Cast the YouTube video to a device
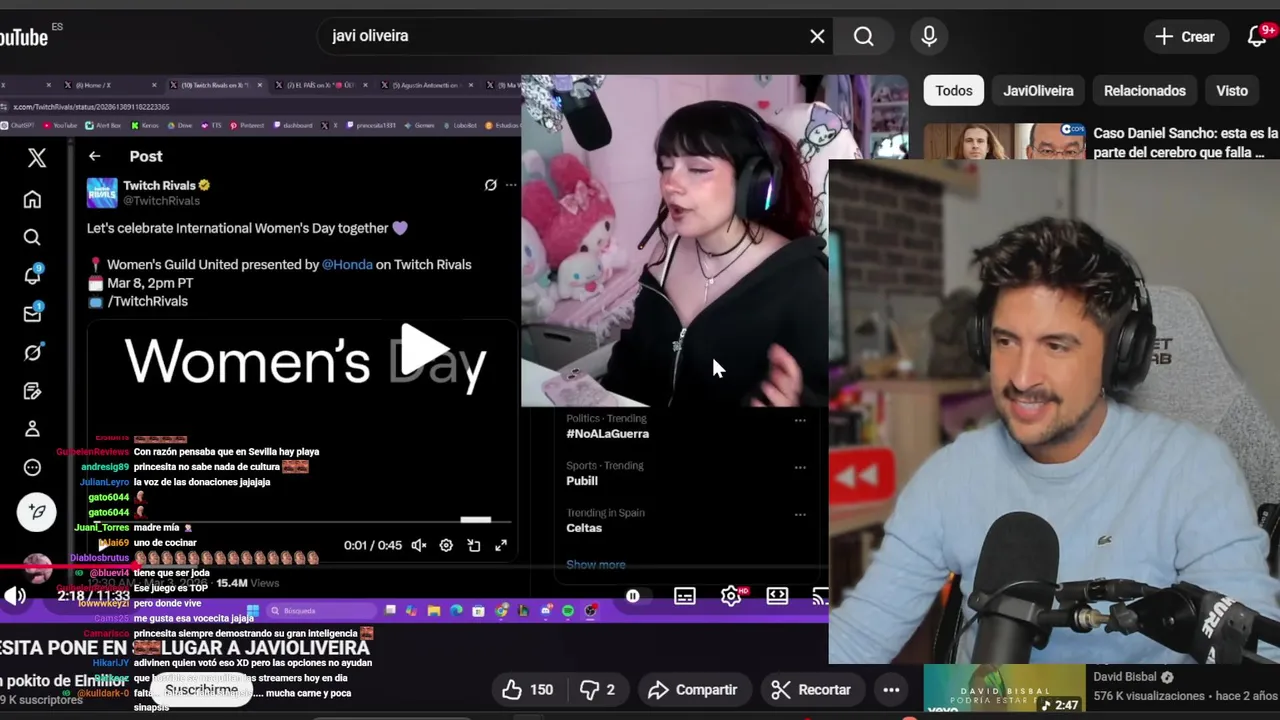 point(820,596)
